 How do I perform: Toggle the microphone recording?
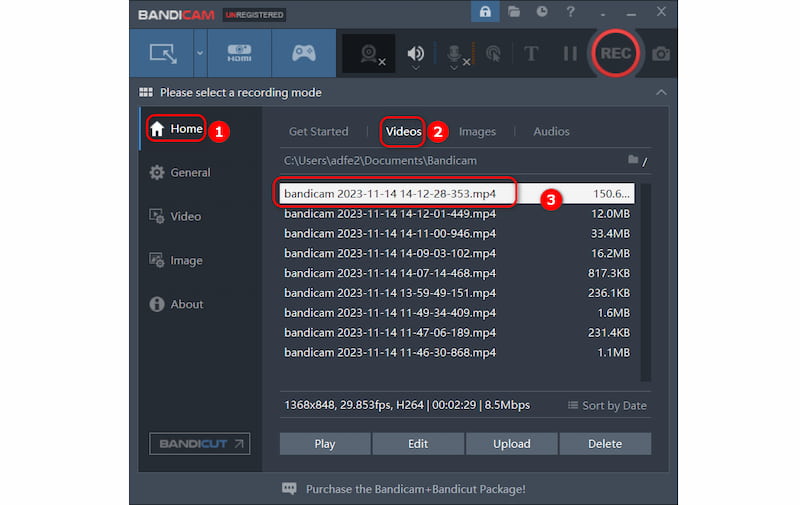(455, 53)
